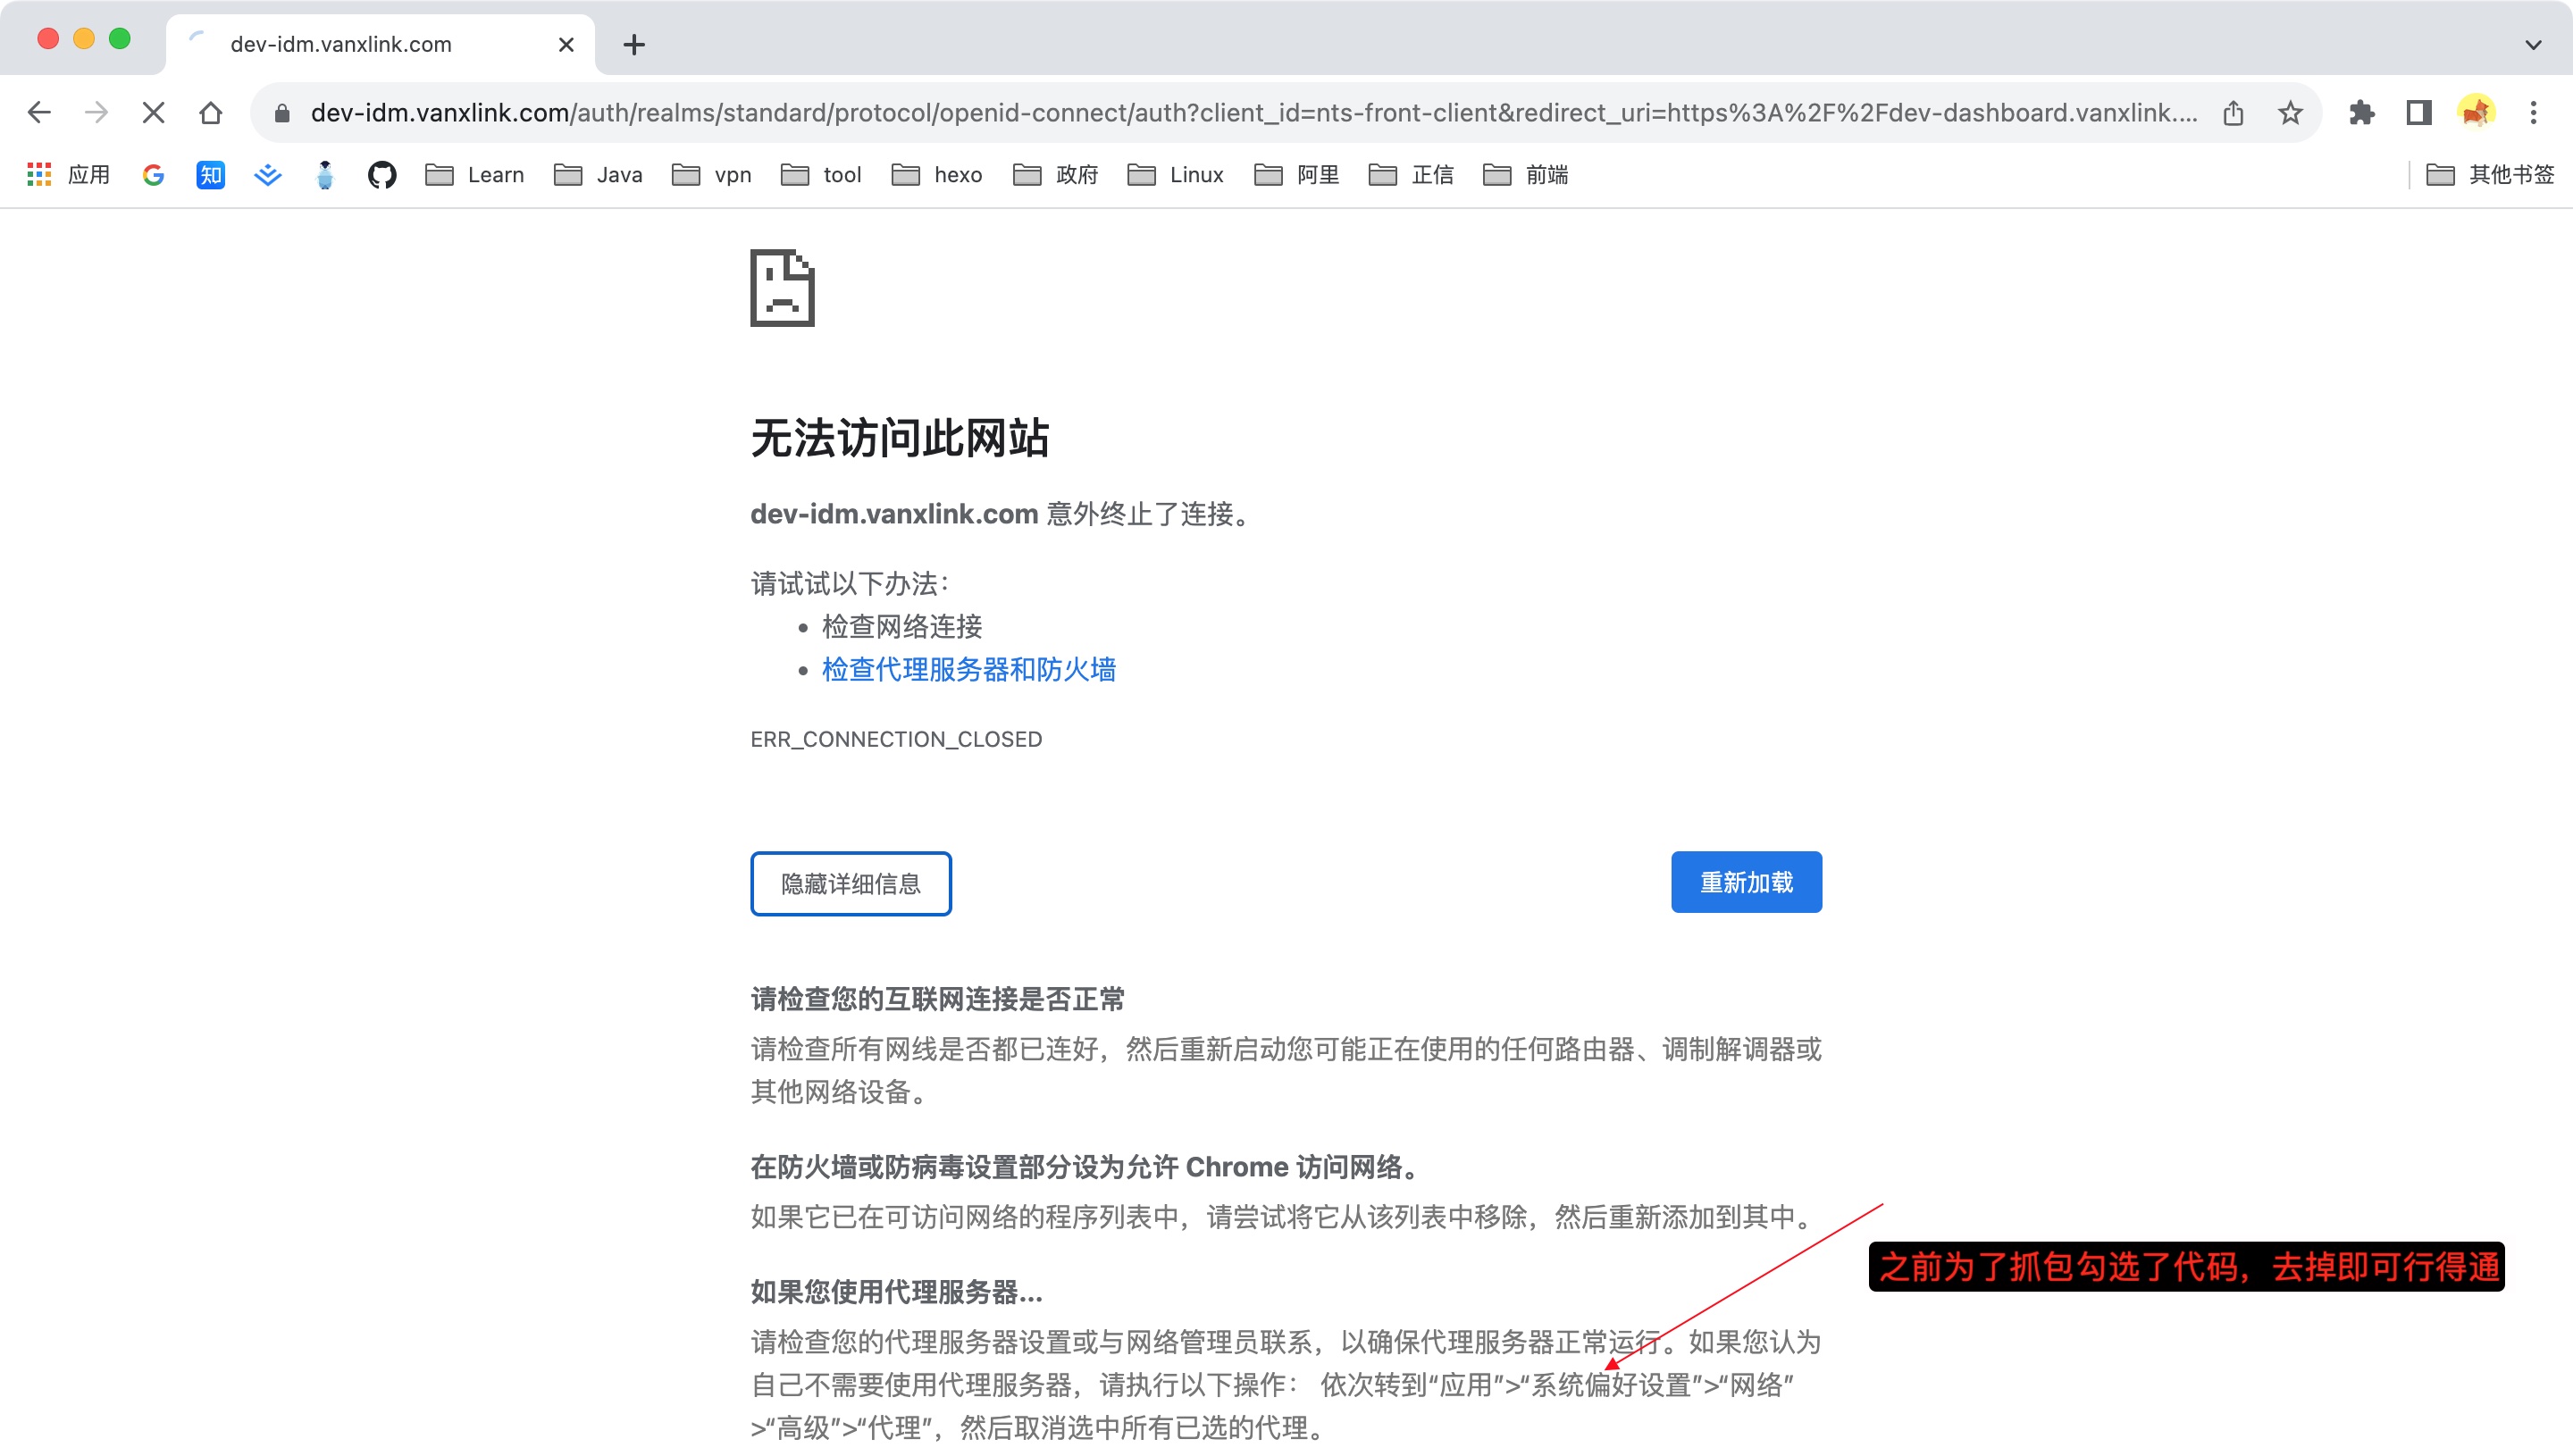Select the dev-idm.vanxlink.com tab

coord(340,44)
